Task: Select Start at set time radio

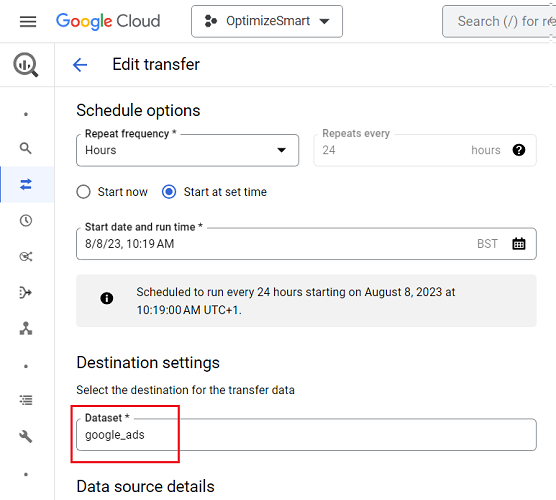Action: coord(169,192)
